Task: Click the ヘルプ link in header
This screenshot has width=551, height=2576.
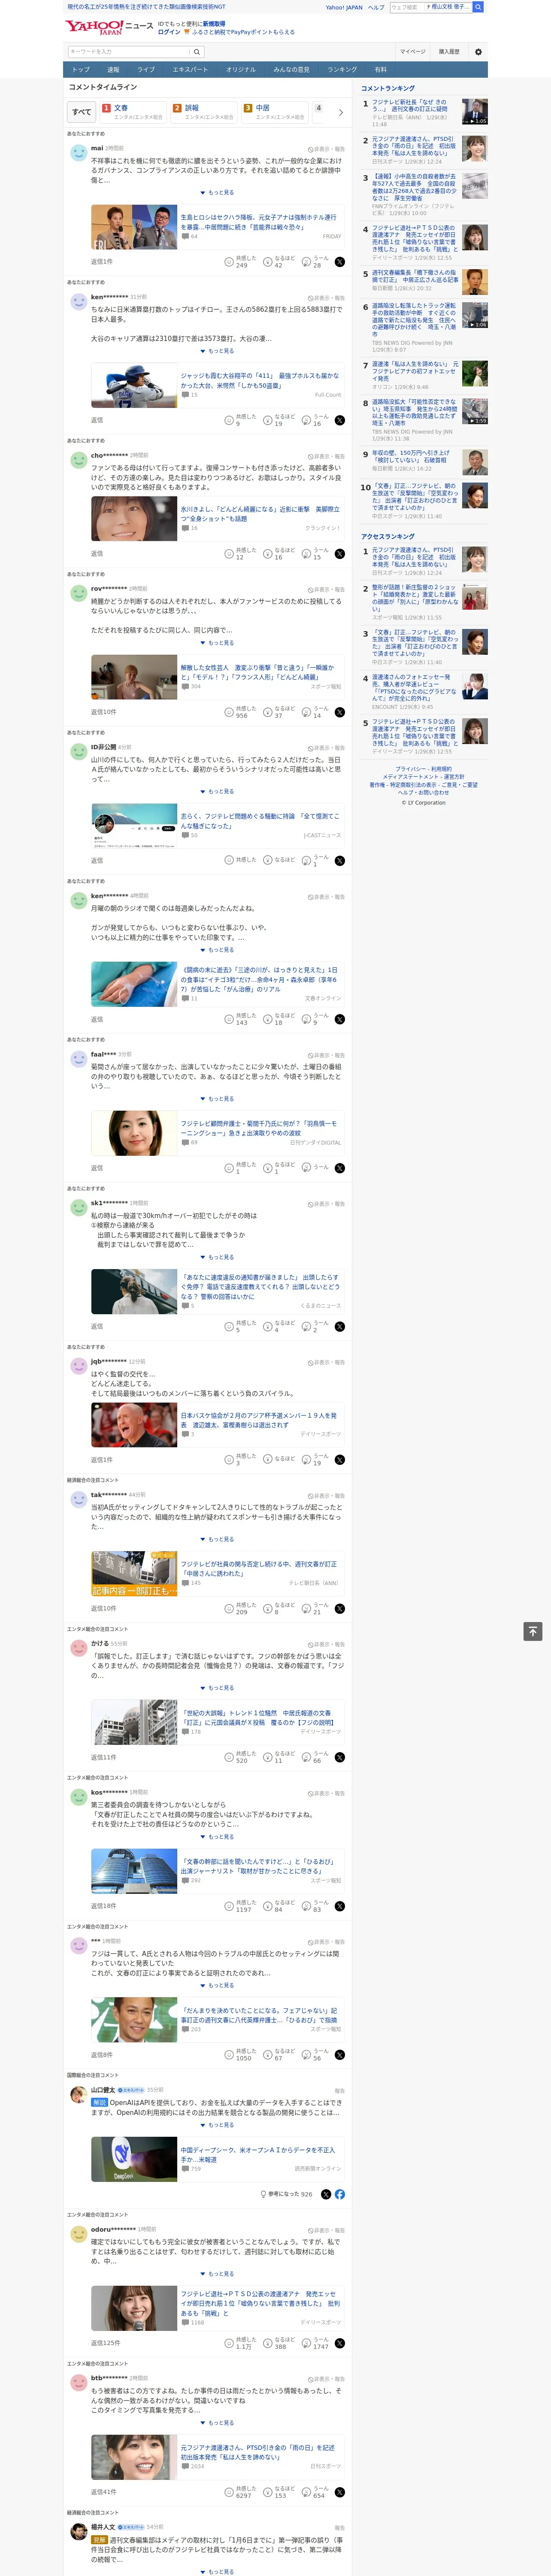Action: 376,7
